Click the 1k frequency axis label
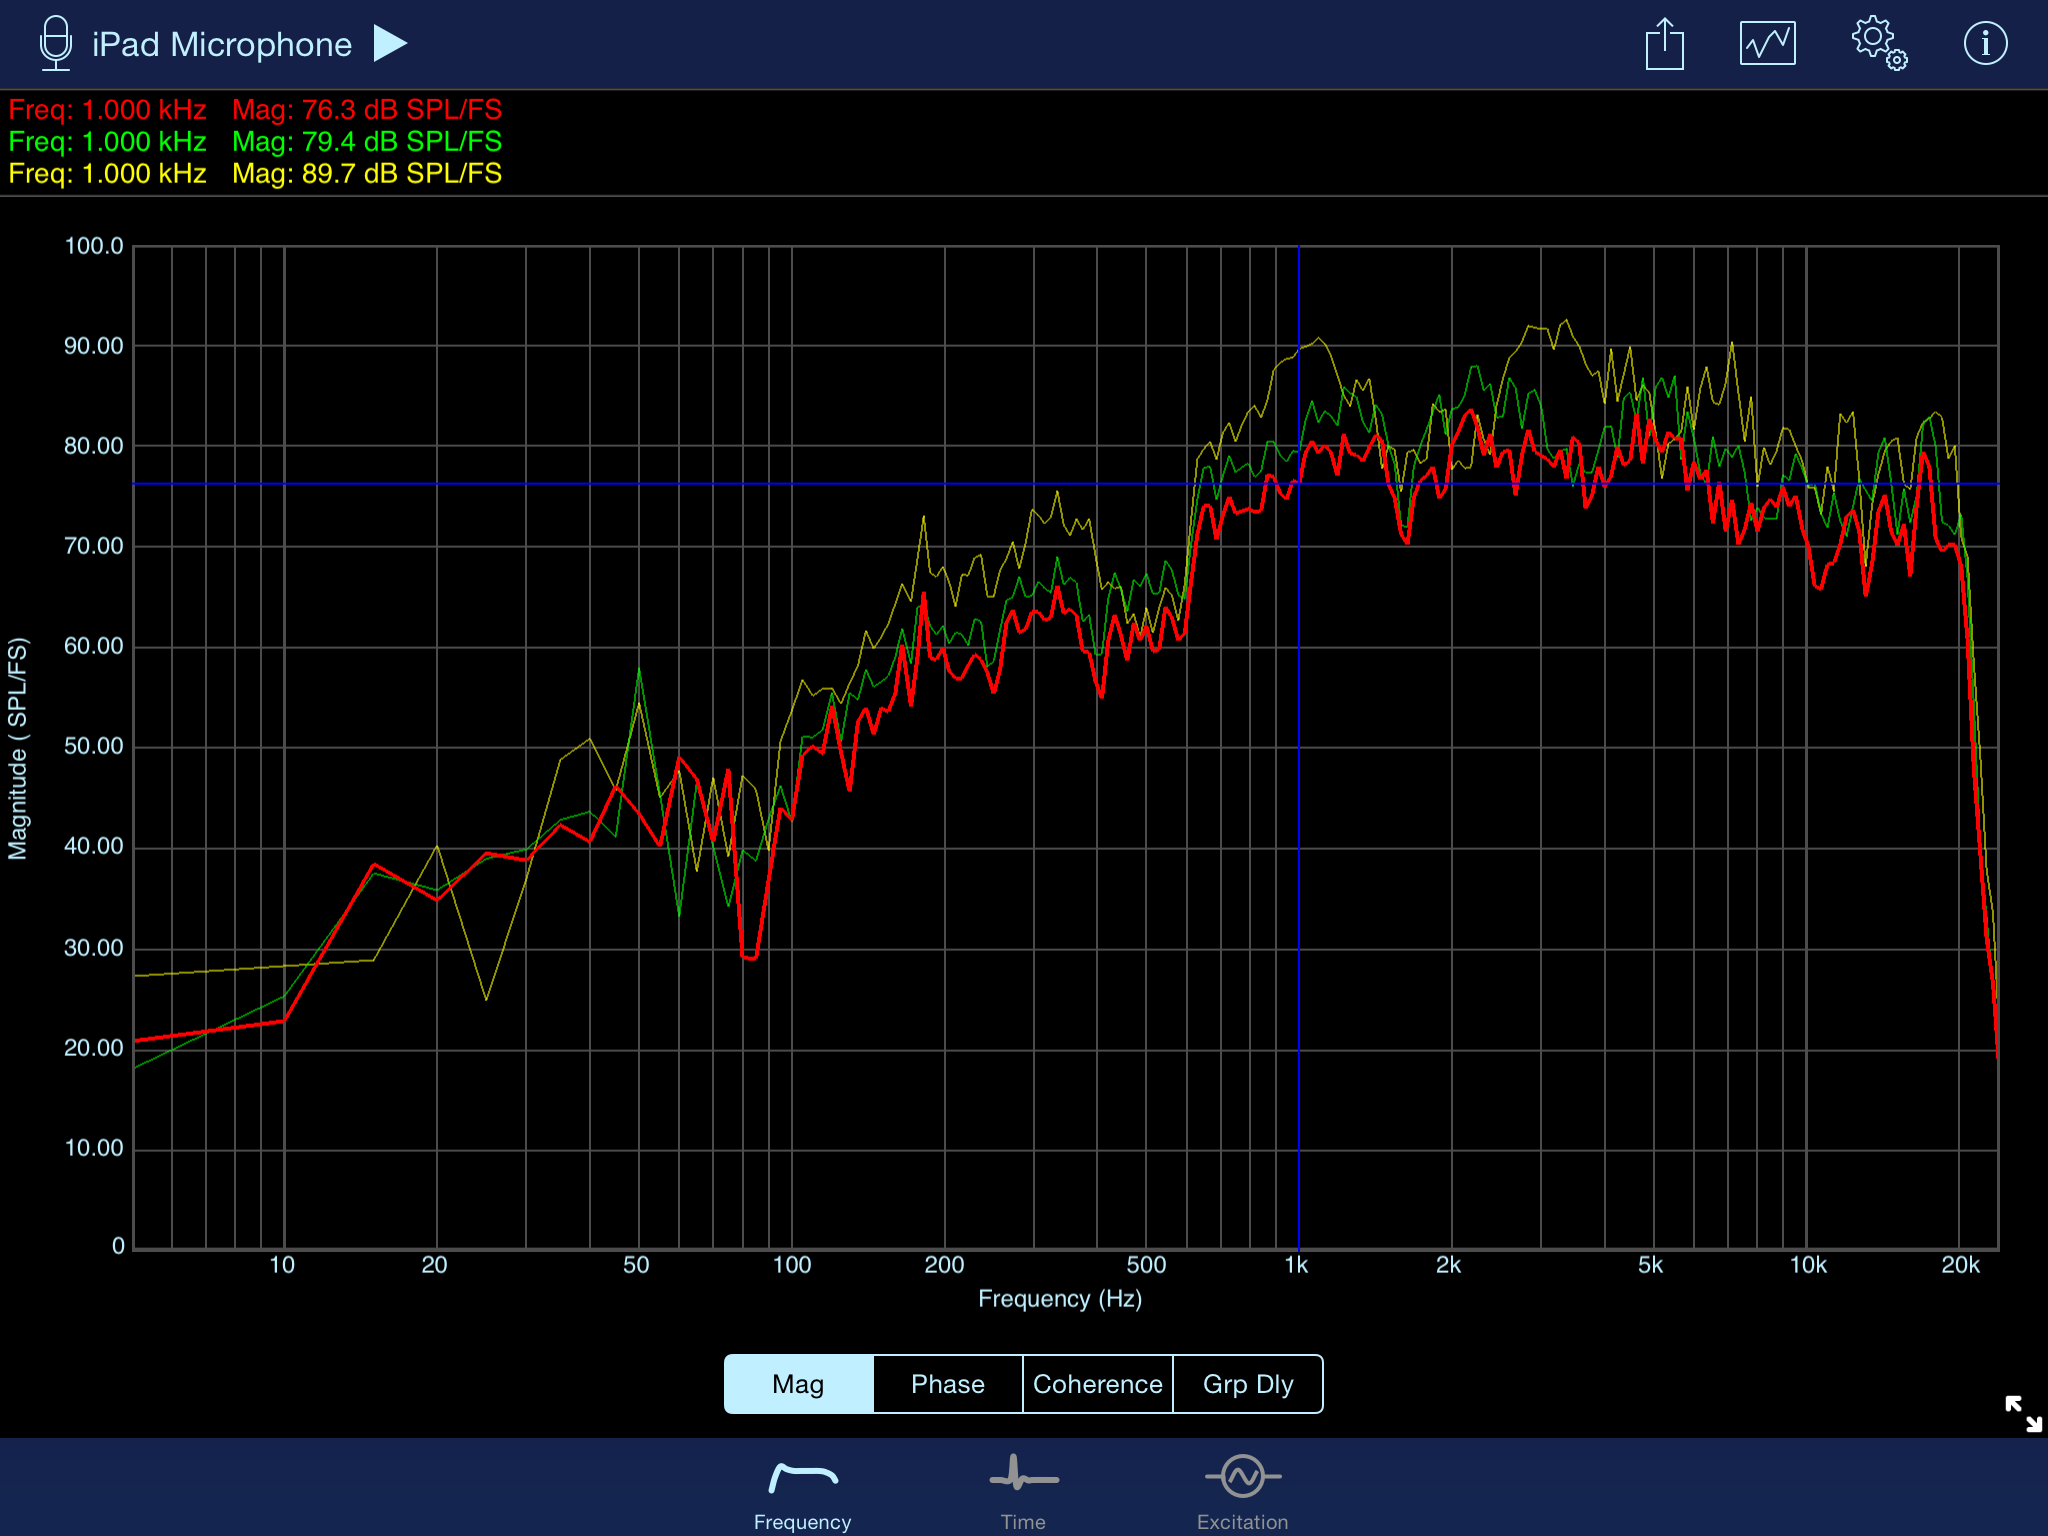2048x1536 pixels. tap(1296, 1265)
